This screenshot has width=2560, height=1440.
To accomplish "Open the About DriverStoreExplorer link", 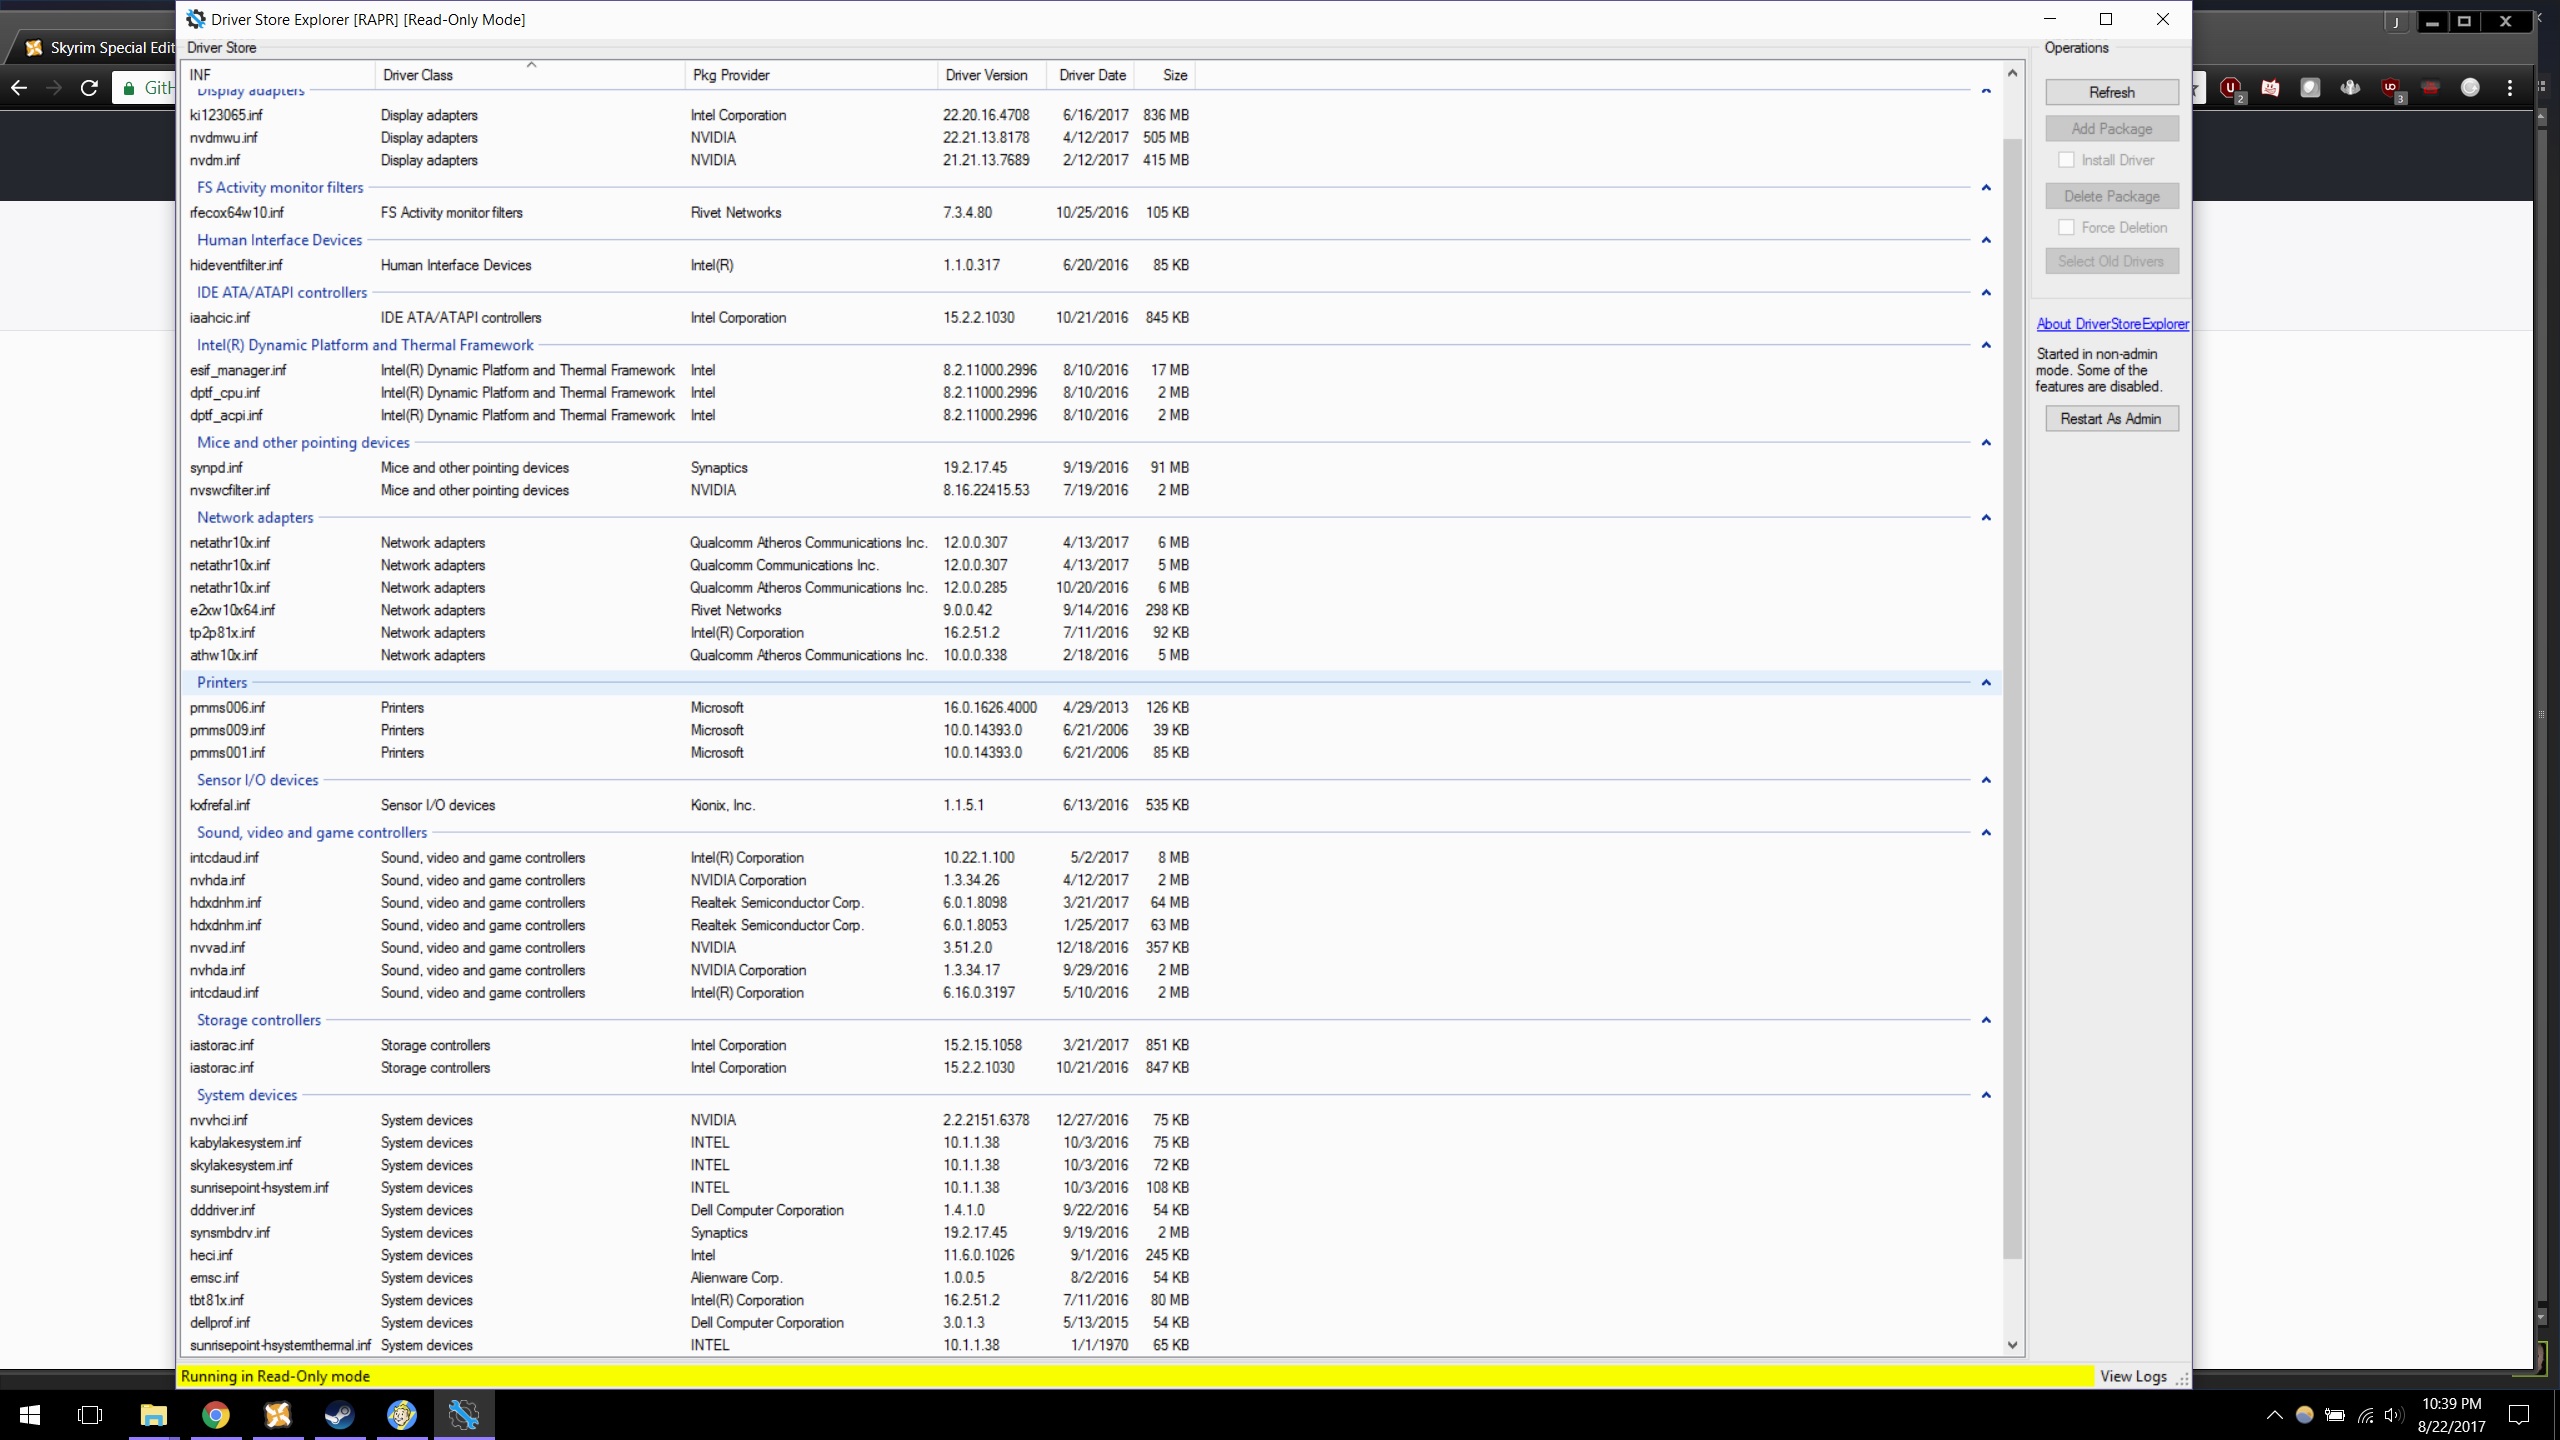I will 2112,324.
